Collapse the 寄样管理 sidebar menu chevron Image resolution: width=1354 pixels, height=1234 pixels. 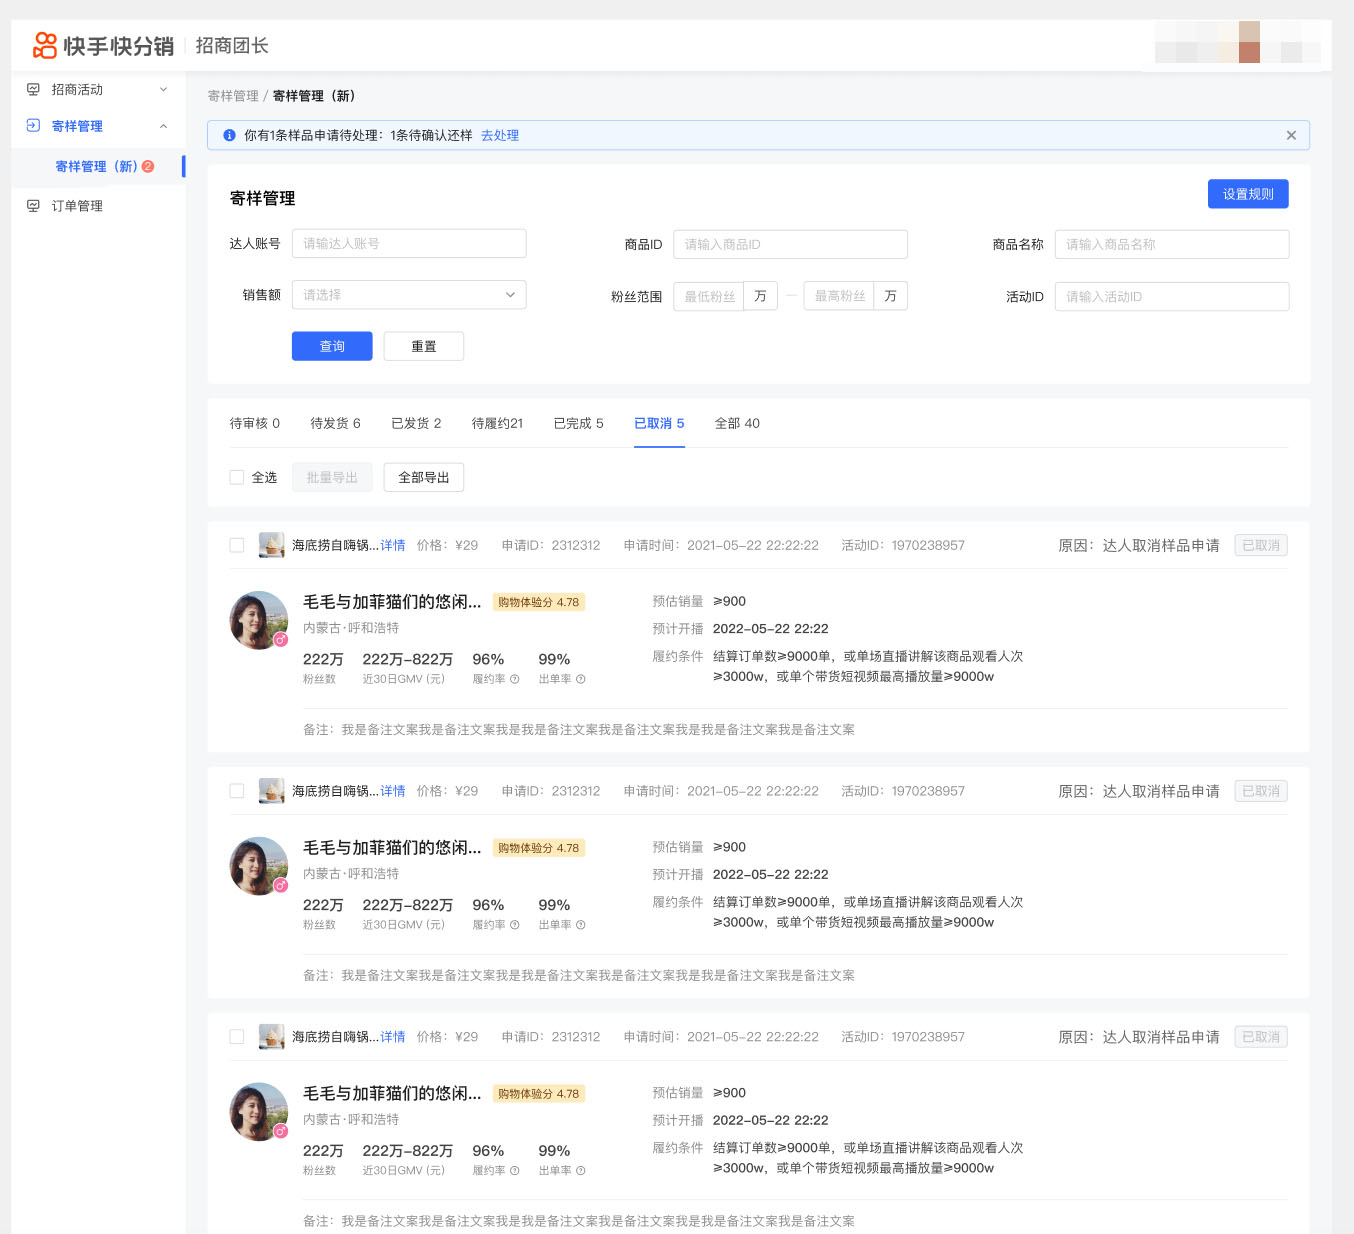[163, 126]
